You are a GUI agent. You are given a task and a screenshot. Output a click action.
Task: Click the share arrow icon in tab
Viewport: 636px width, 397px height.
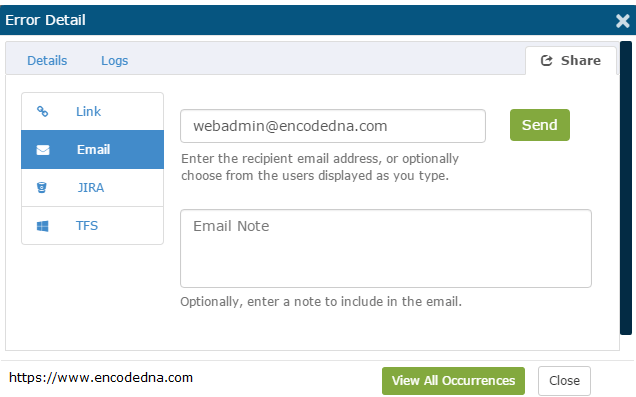pos(546,60)
